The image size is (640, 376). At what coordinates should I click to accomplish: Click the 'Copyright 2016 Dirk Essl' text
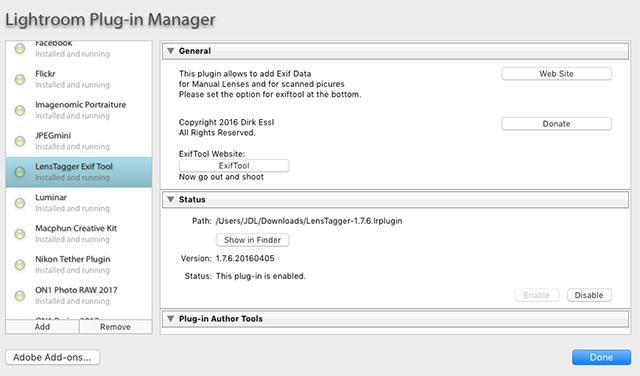tap(227, 122)
